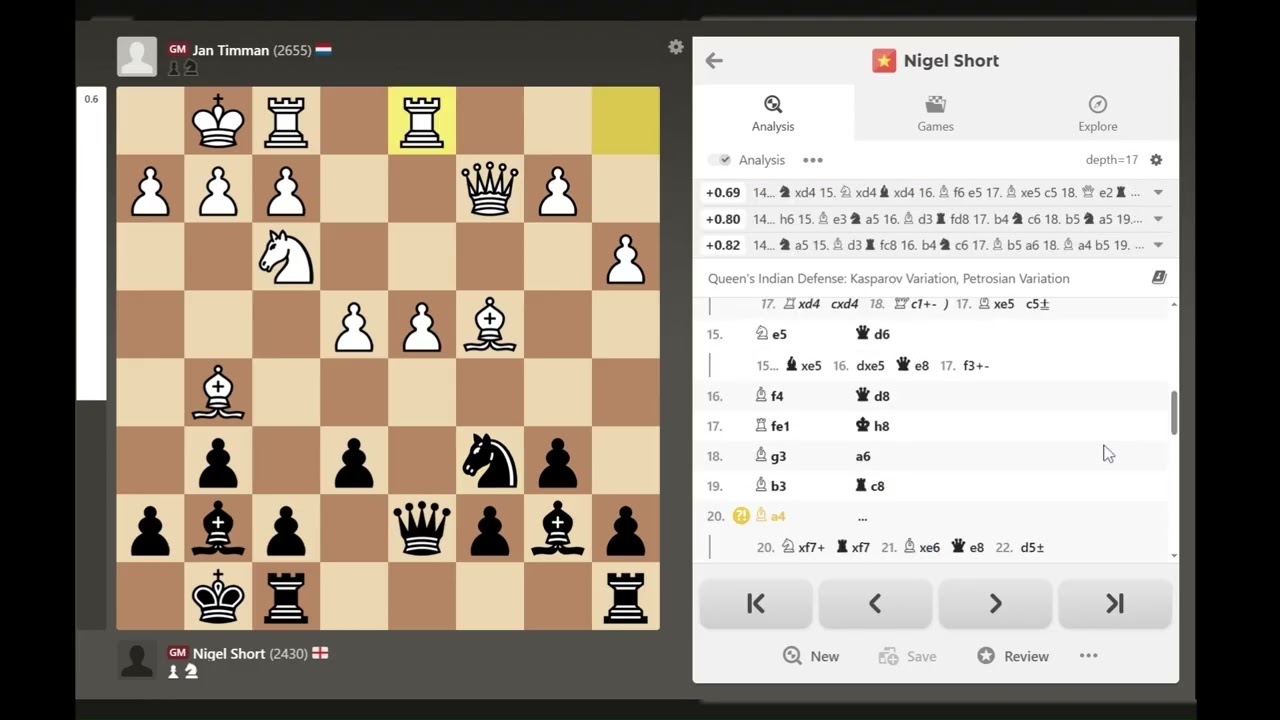
Task: Select the white queen
Action: (490, 189)
